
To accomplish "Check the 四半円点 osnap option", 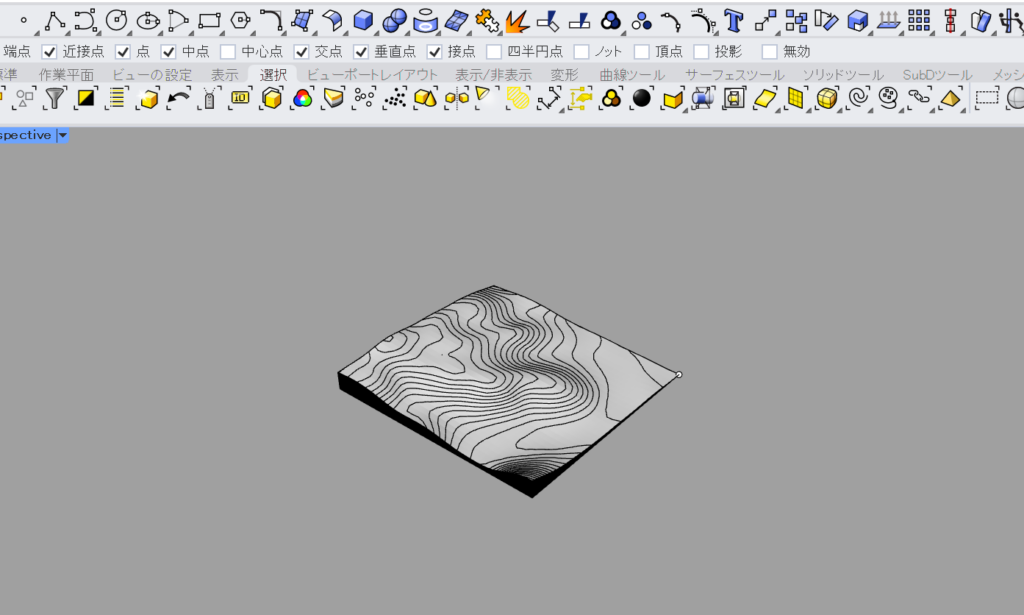I will coord(494,51).
